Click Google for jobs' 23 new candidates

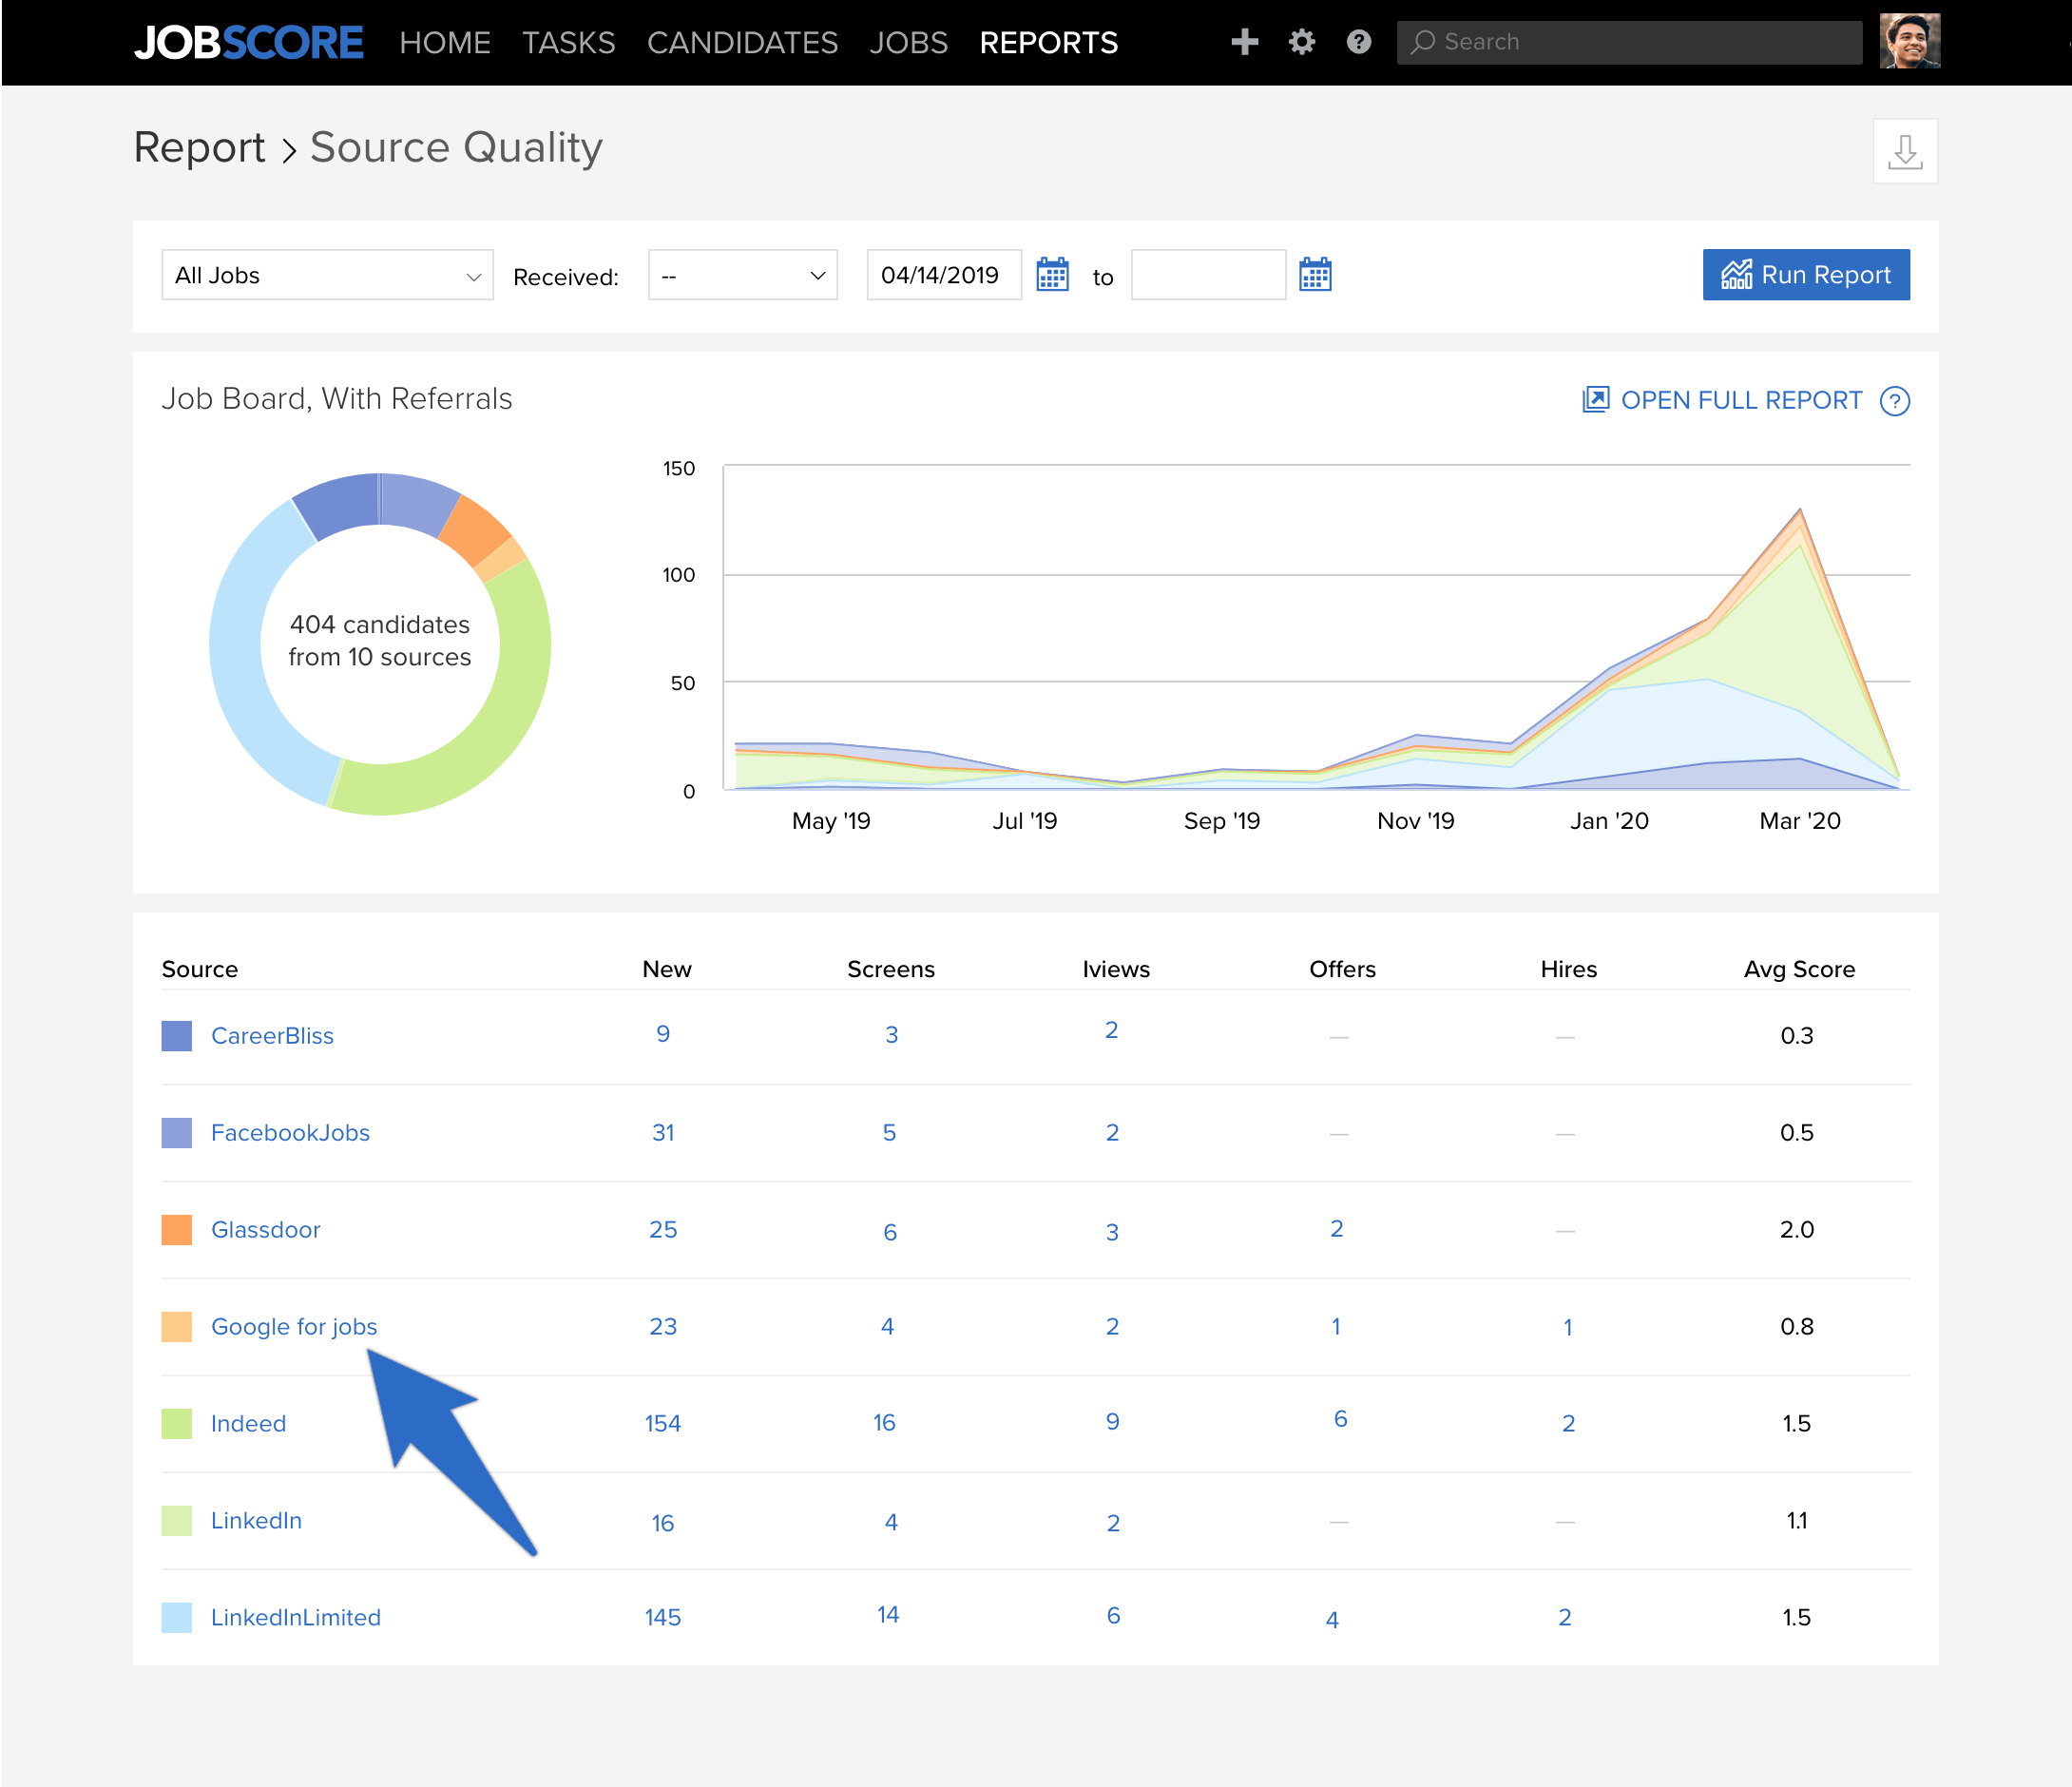click(x=663, y=1326)
